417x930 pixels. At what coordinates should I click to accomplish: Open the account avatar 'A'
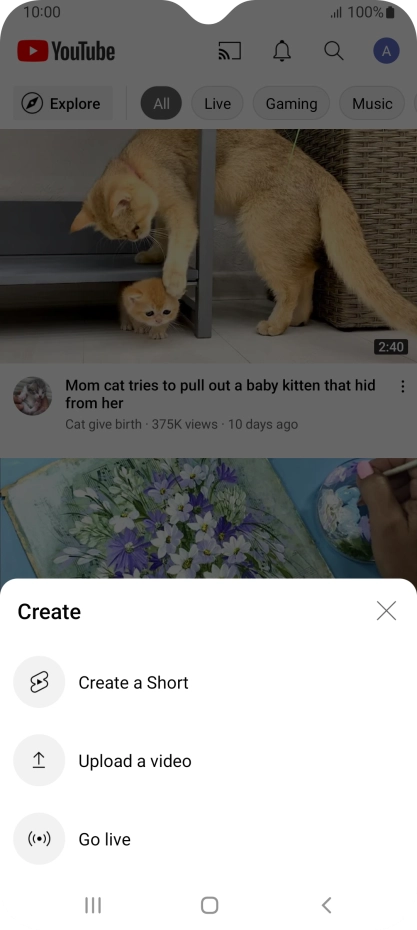point(386,52)
